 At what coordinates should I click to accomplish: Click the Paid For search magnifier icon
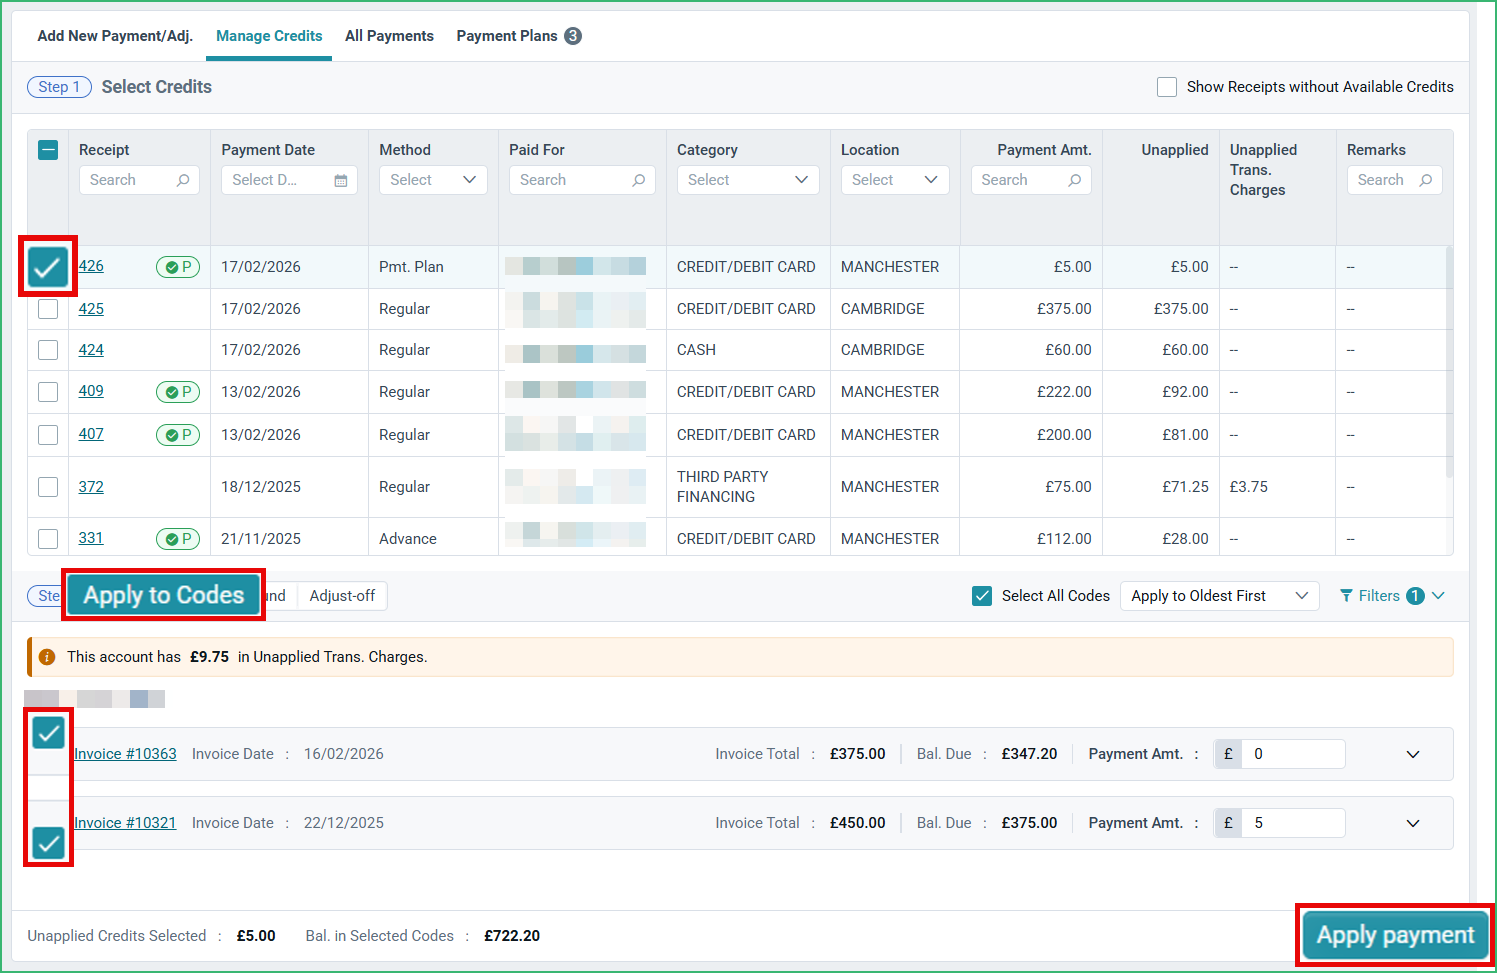pyautogui.click(x=639, y=180)
